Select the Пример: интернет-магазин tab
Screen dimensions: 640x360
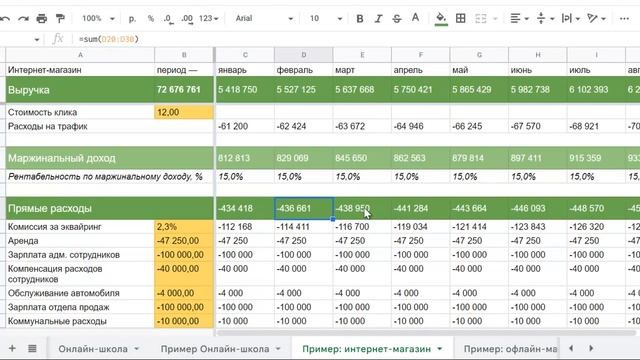[x=367, y=349]
